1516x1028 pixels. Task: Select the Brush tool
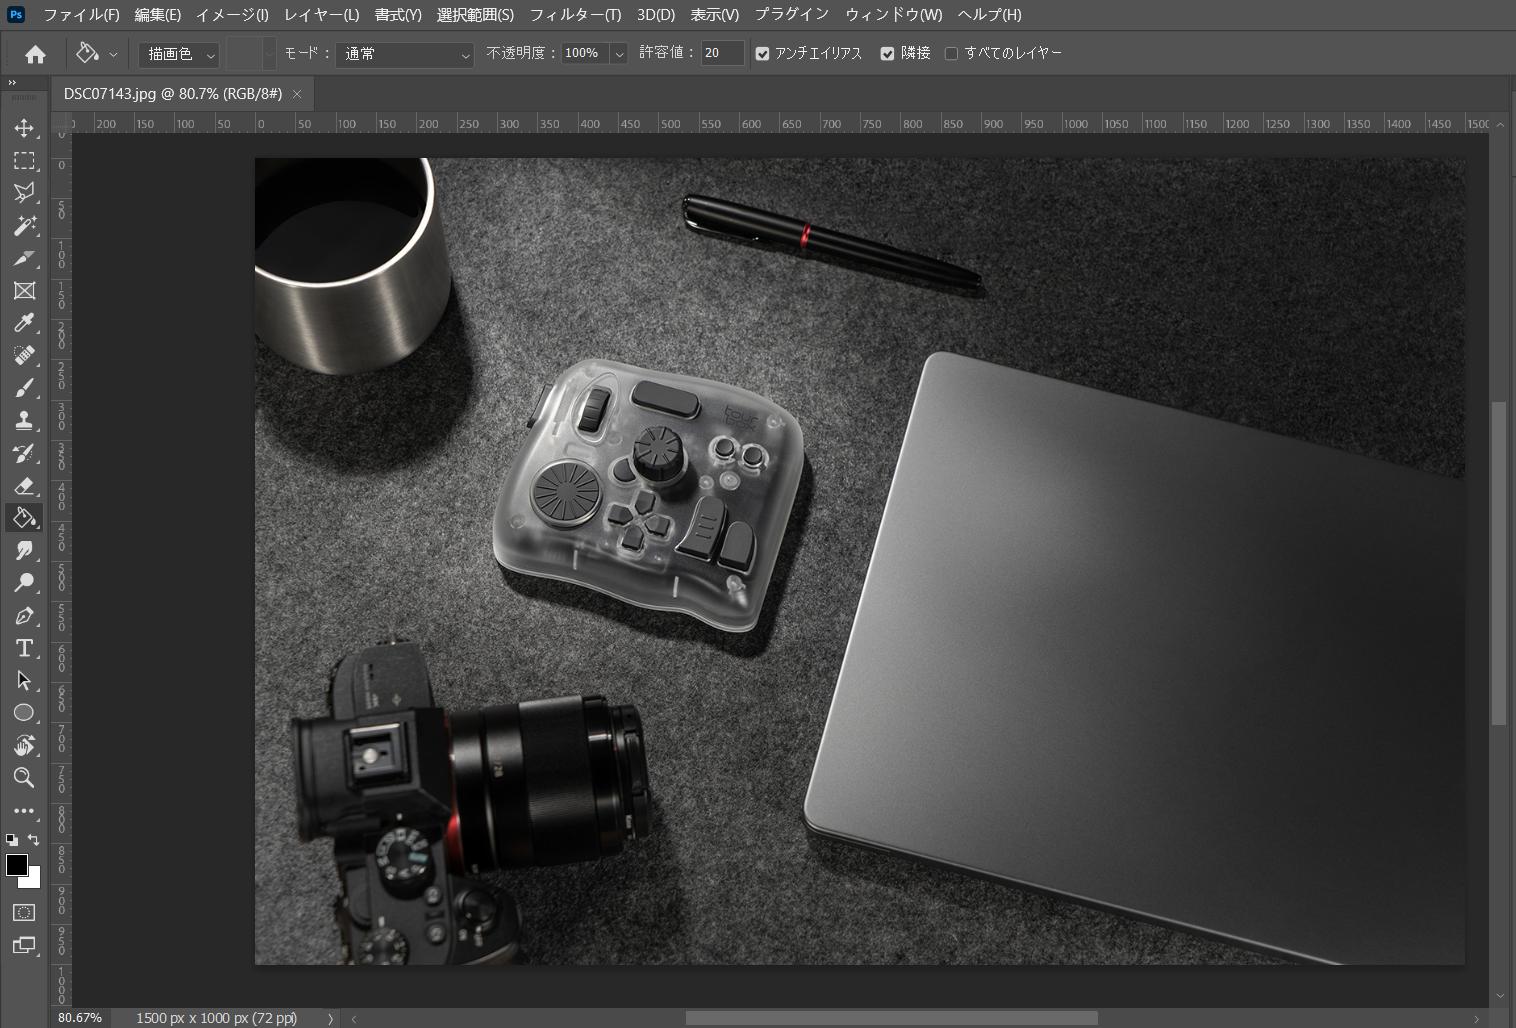pyautogui.click(x=24, y=388)
